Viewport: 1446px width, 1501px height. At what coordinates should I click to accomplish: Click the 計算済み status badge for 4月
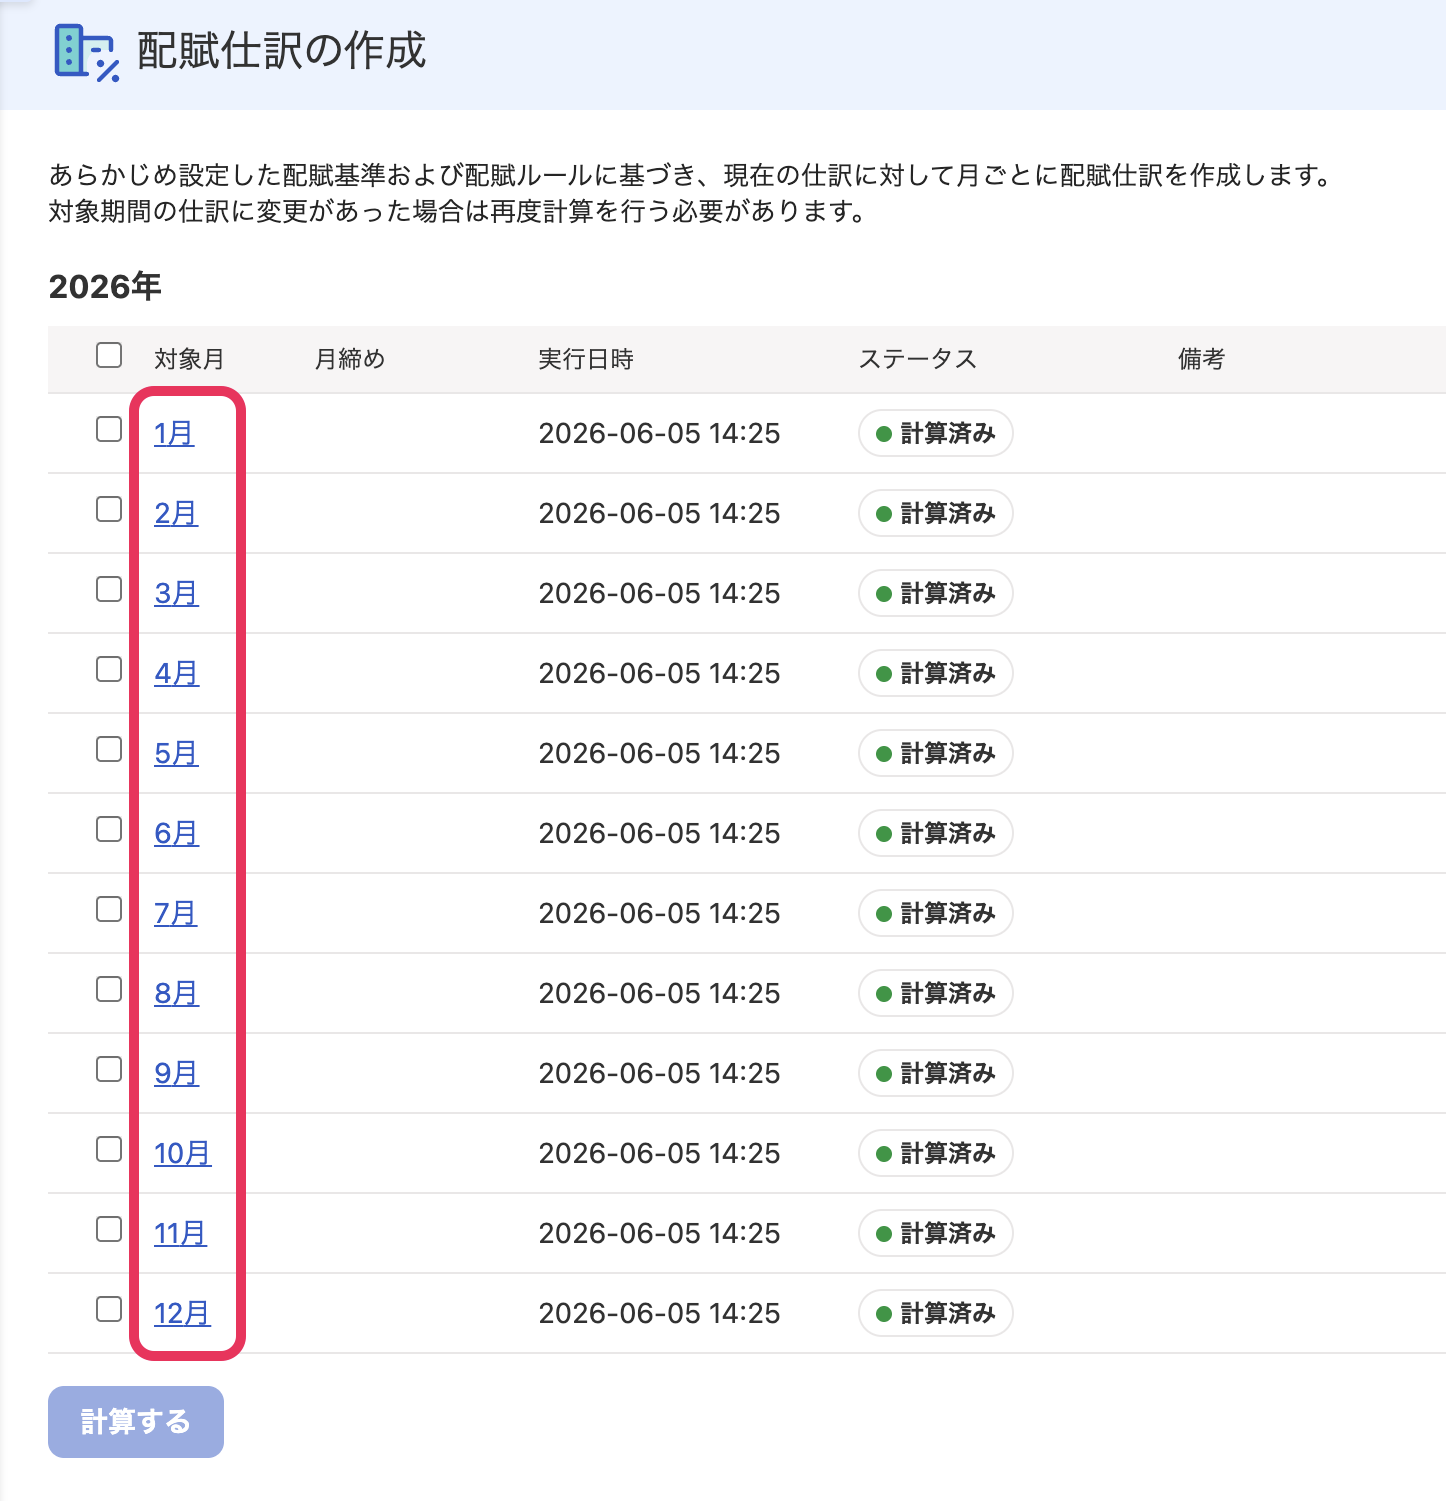click(936, 673)
